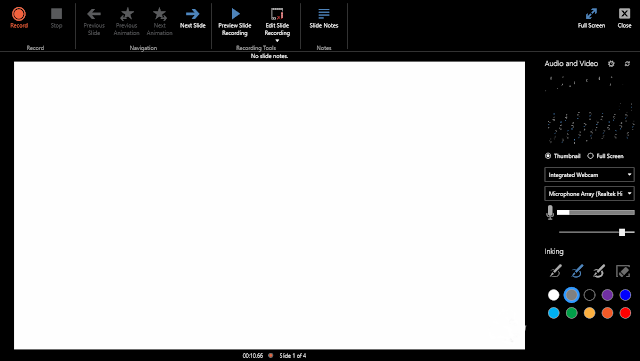Click the volume slider handle
The height and width of the screenshot is (361, 640).
[622, 232]
